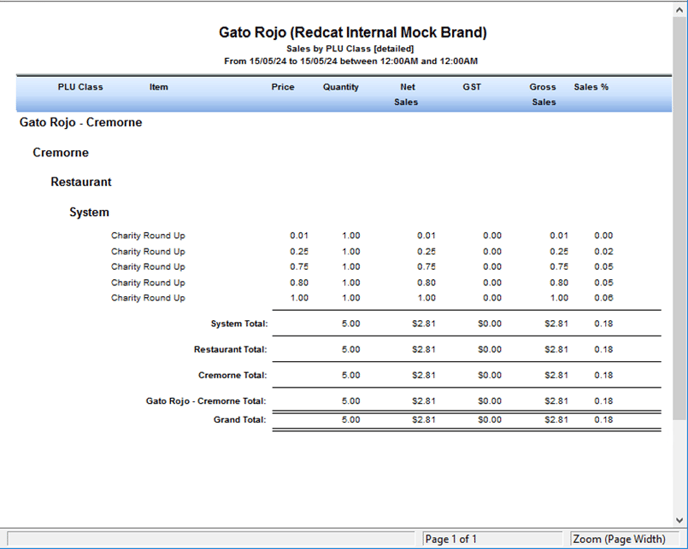Click the scroll up arrow
The width and height of the screenshot is (688, 549).
680,11
